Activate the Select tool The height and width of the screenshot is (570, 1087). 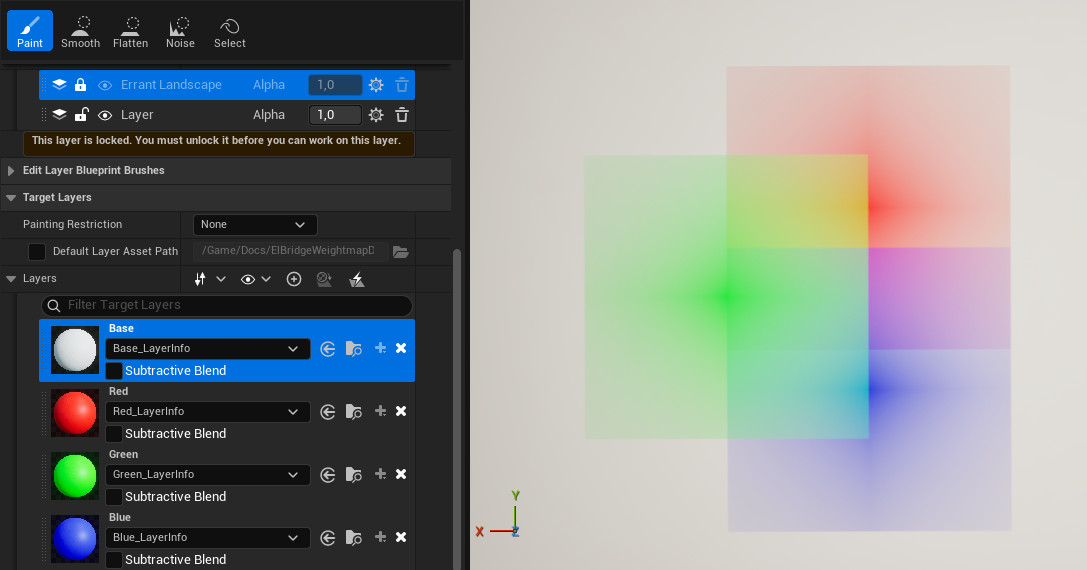[x=229, y=32]
